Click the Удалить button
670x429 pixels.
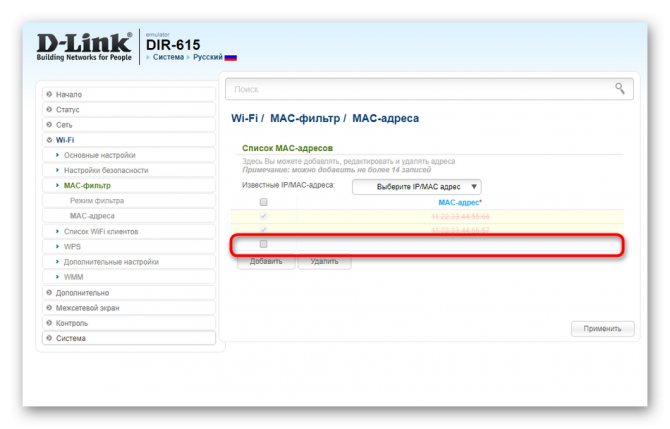(324, 262)
